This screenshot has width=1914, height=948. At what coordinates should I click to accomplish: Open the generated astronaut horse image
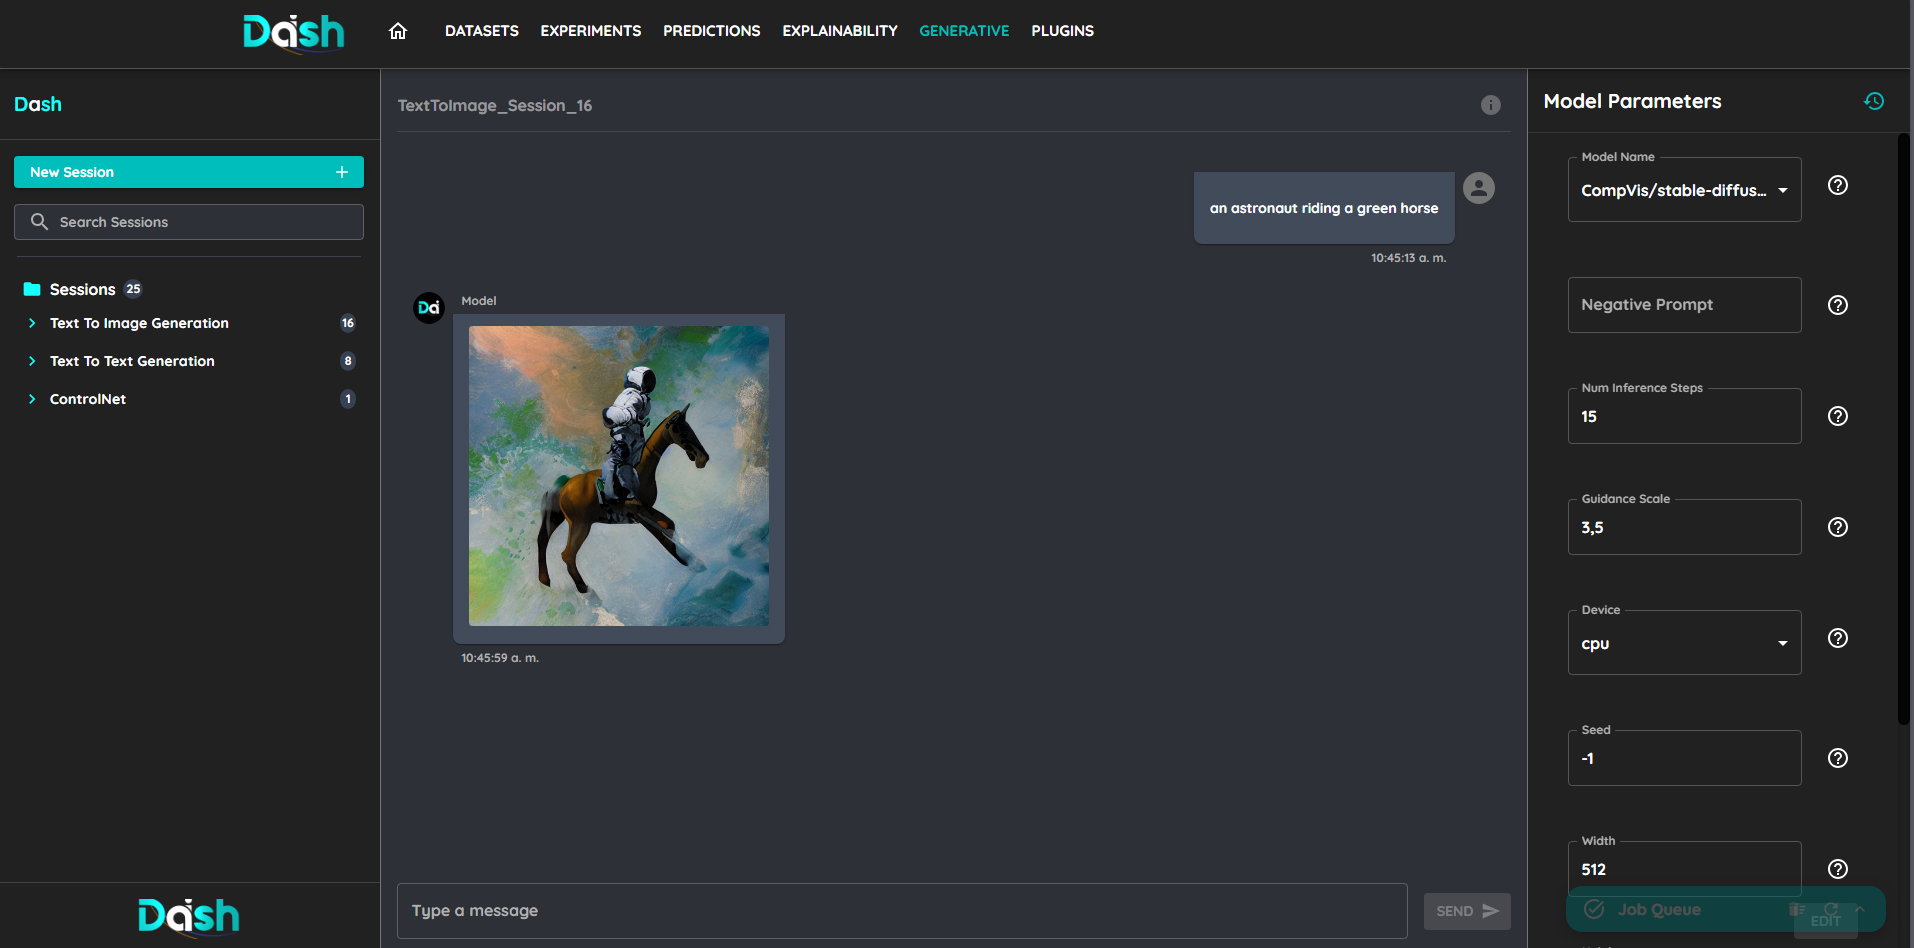(619, 476)
